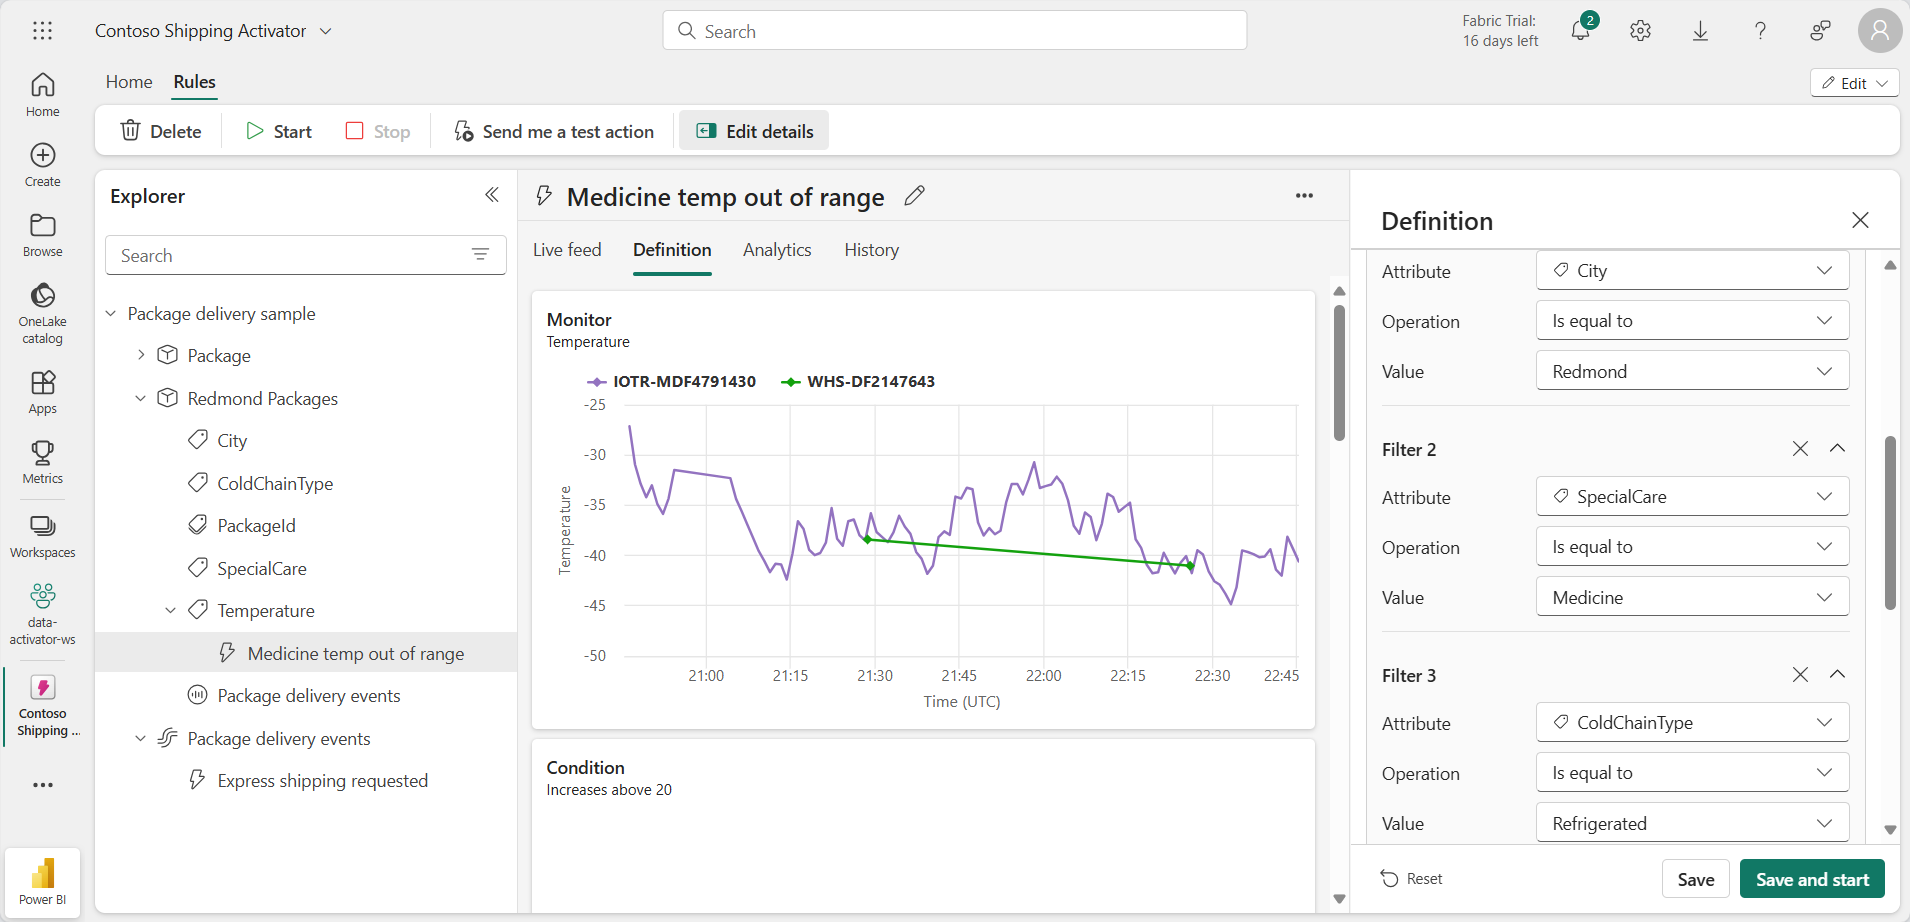Click the feedback people icon
This screenshot has width=1910, height=922.
(1820, 31)
